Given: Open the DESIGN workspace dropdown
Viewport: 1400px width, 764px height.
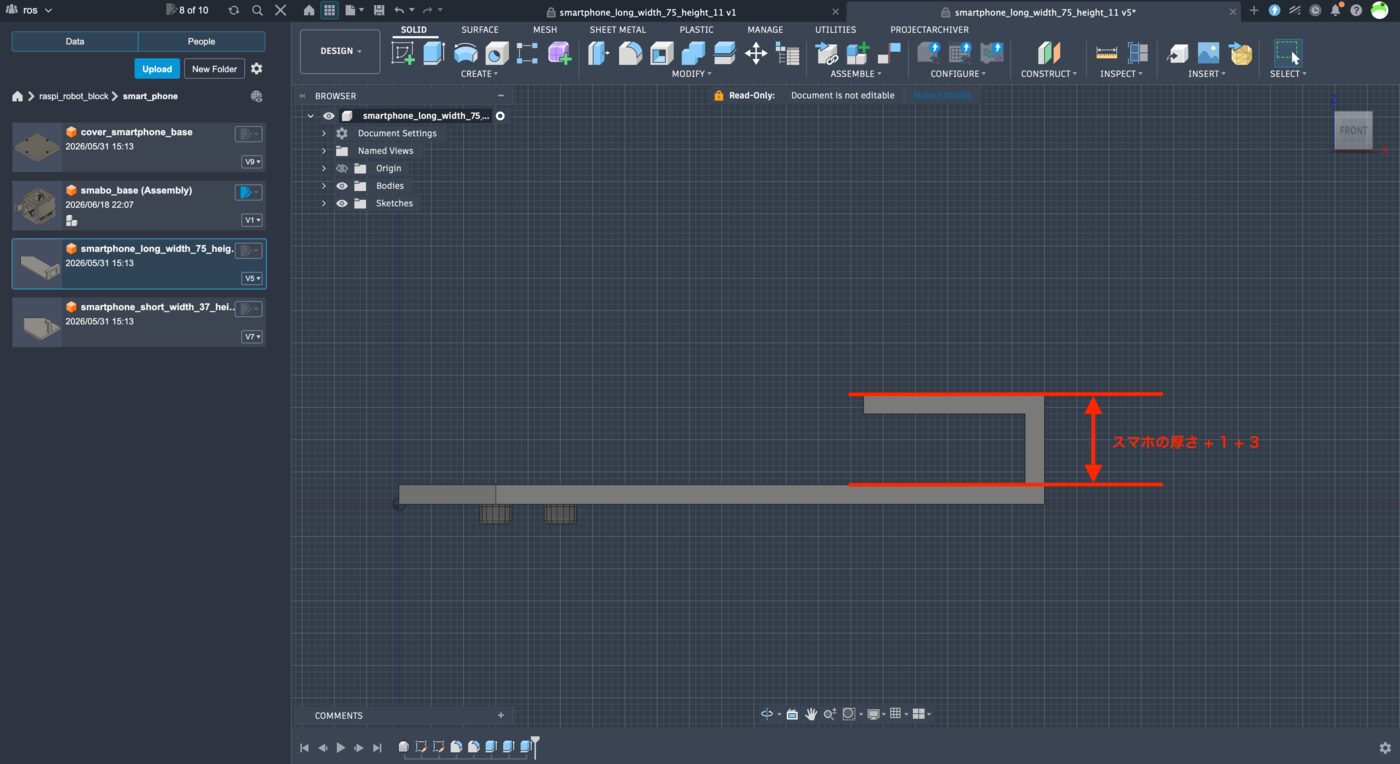Looking at the screenshot, I should (340, 51).
